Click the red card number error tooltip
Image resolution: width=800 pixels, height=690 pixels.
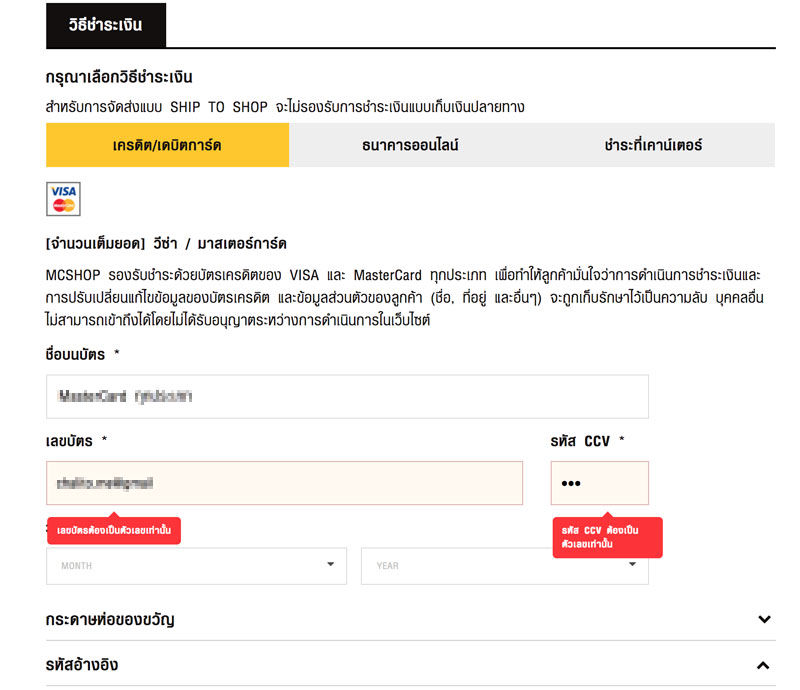(113, 530)
